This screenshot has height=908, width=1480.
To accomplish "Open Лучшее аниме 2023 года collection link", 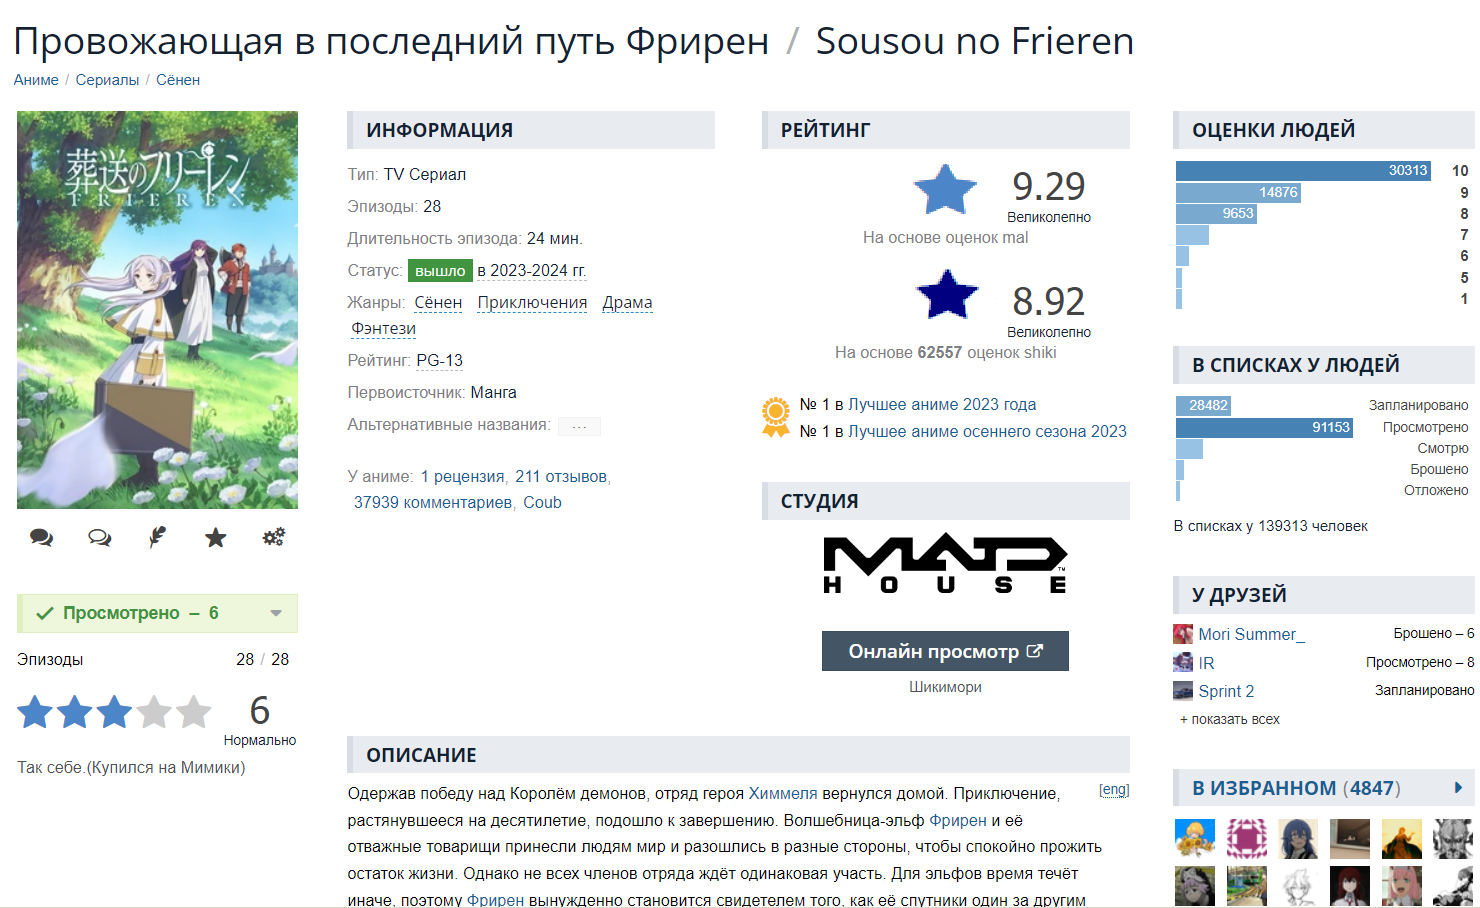I will pyautogui.click(x=942, y=404).
